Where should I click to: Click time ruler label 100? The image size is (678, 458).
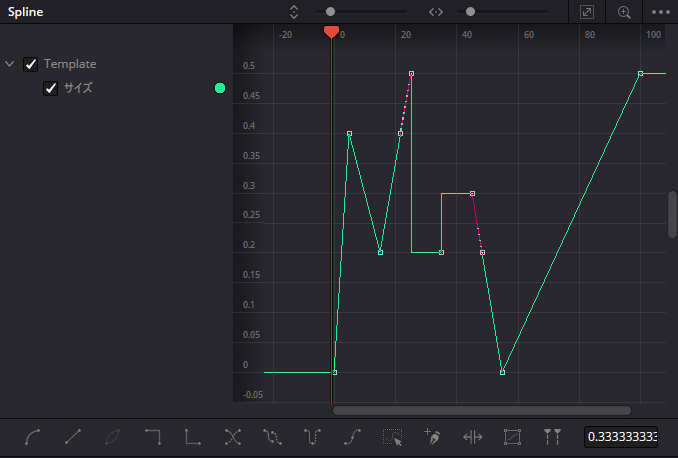[653, 35]
